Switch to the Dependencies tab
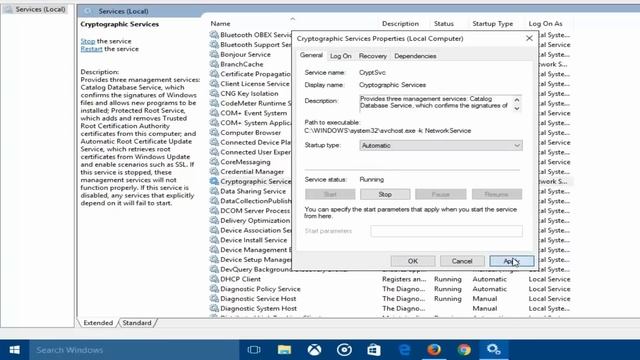Viewport: 640px width, 360px height. 415,56
